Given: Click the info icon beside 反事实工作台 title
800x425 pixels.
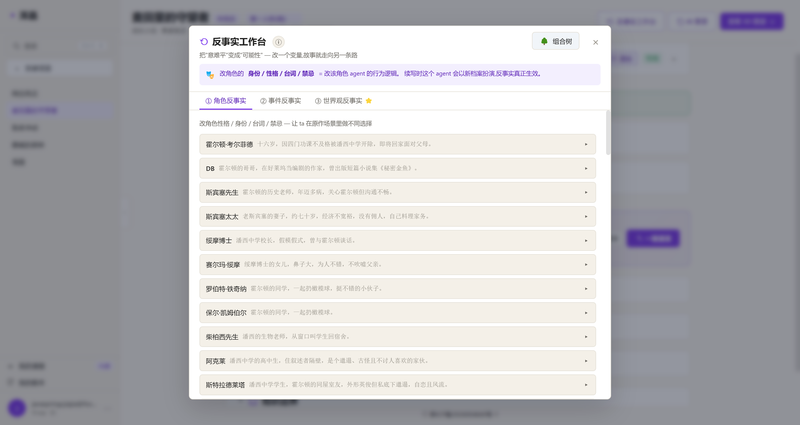Looking at the screenshot, I should [279, 42].
